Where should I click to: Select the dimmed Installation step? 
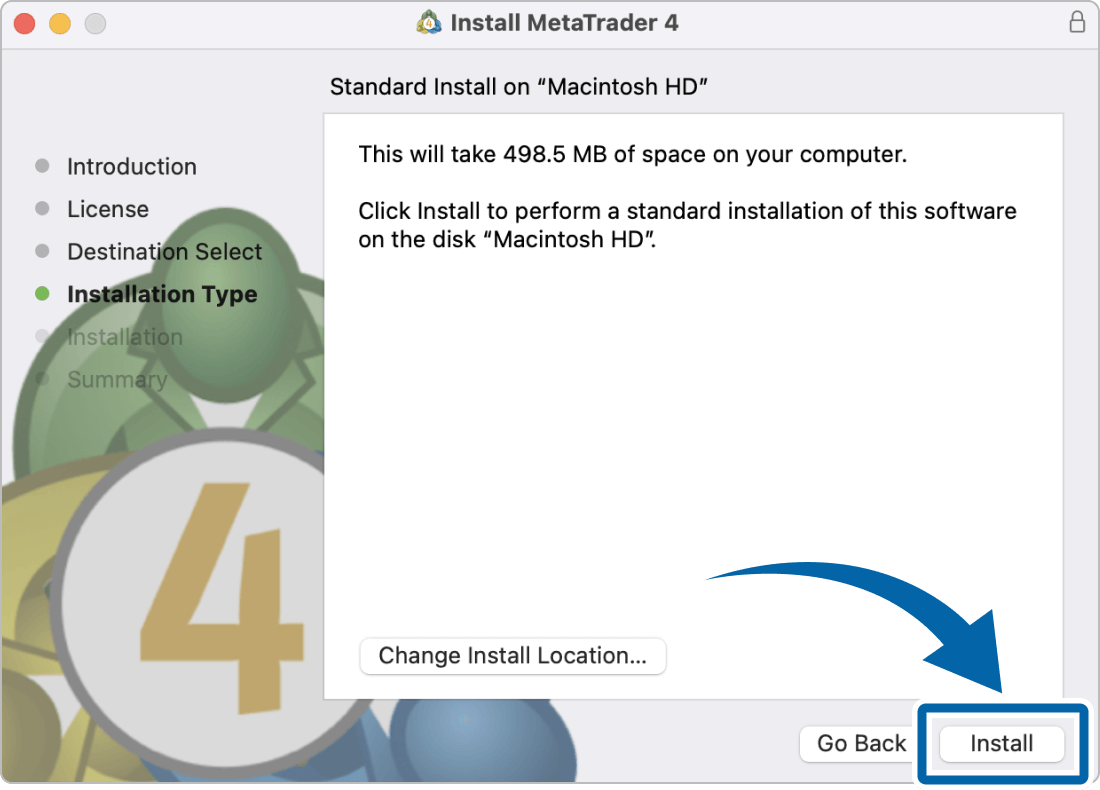(125, 337)
